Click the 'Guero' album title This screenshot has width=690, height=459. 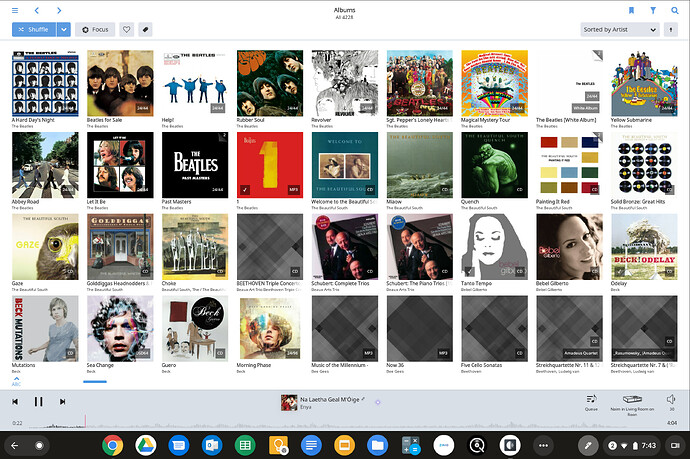point(169,365)
